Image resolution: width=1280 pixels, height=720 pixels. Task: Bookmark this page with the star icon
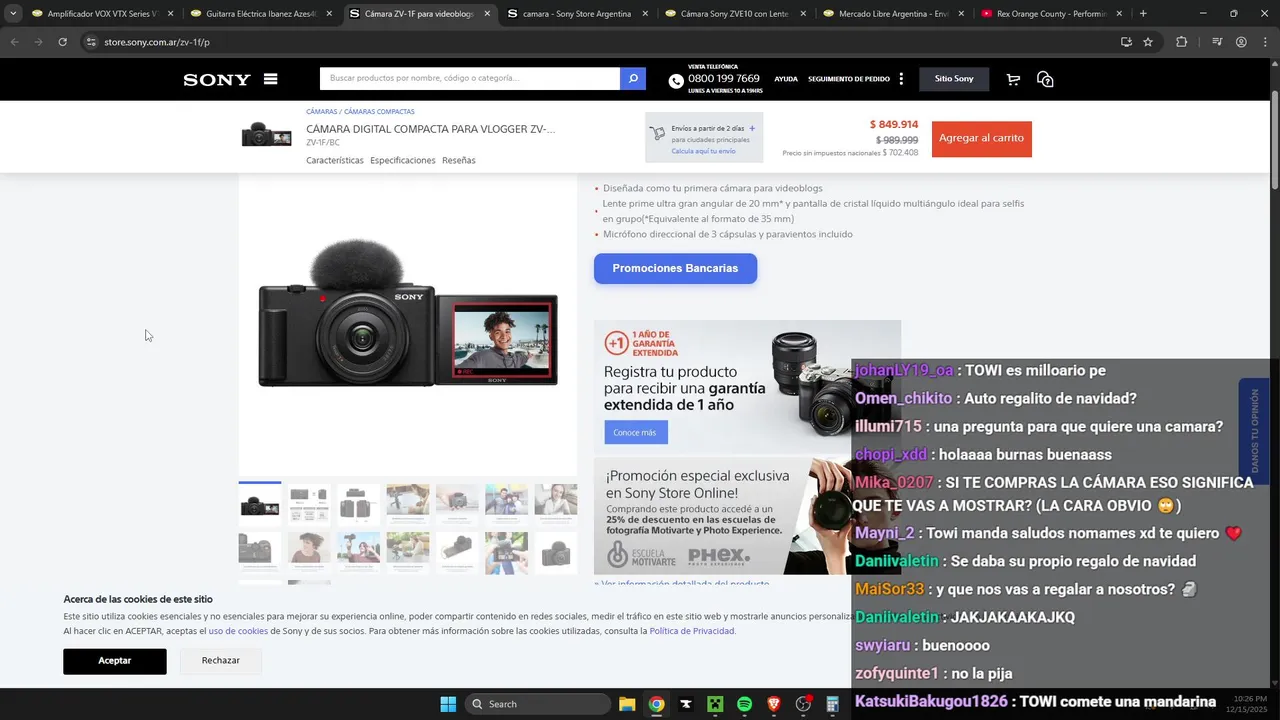tap(1148, 42)
